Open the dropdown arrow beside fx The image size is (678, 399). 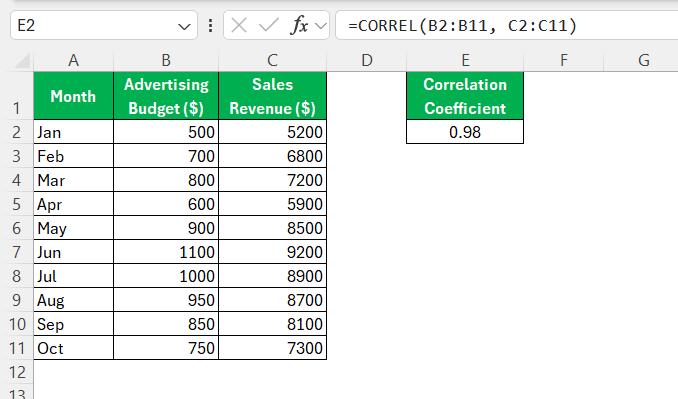320,26
